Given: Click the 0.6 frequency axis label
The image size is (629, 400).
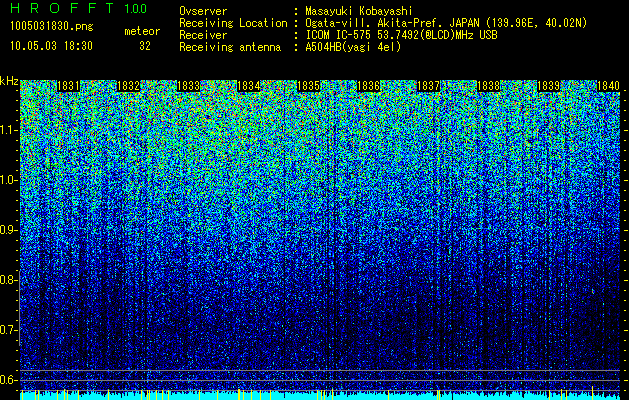Looking at the screenshot, I should (x=9, y=380).
